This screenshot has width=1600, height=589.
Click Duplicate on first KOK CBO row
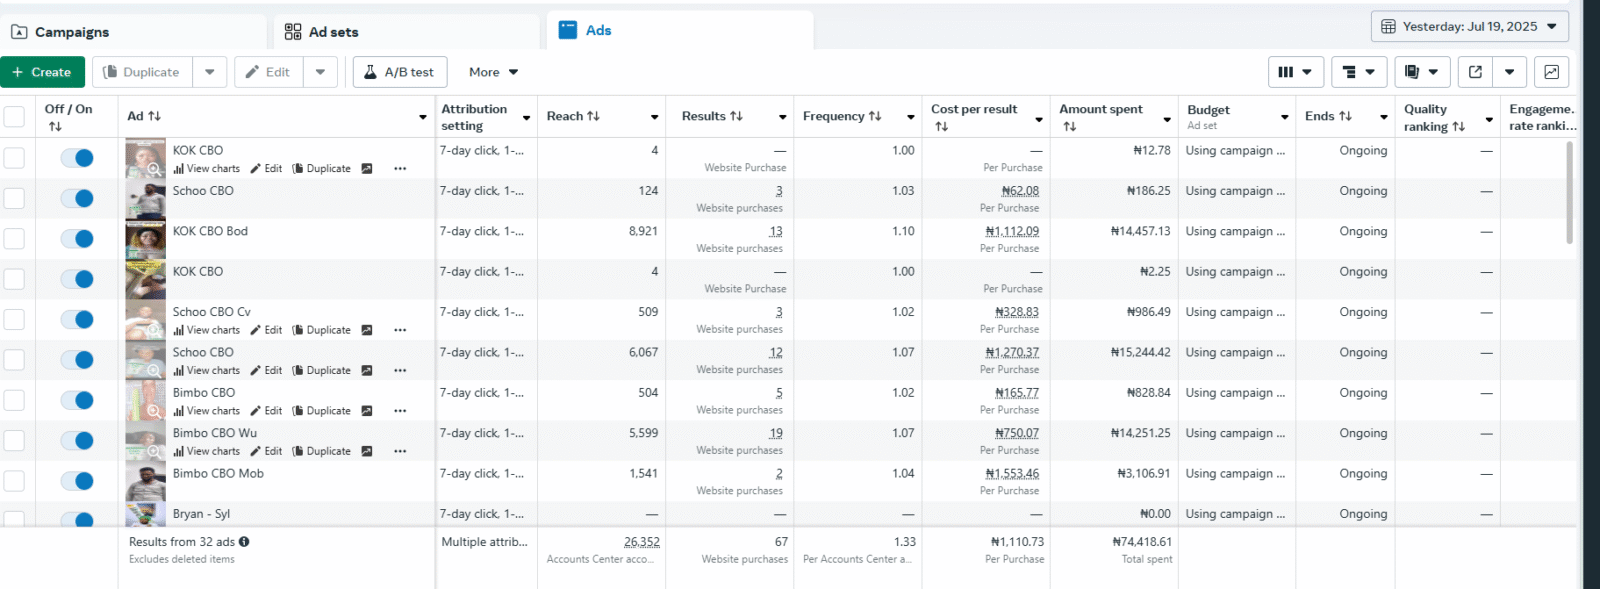[x=321, y=169]
